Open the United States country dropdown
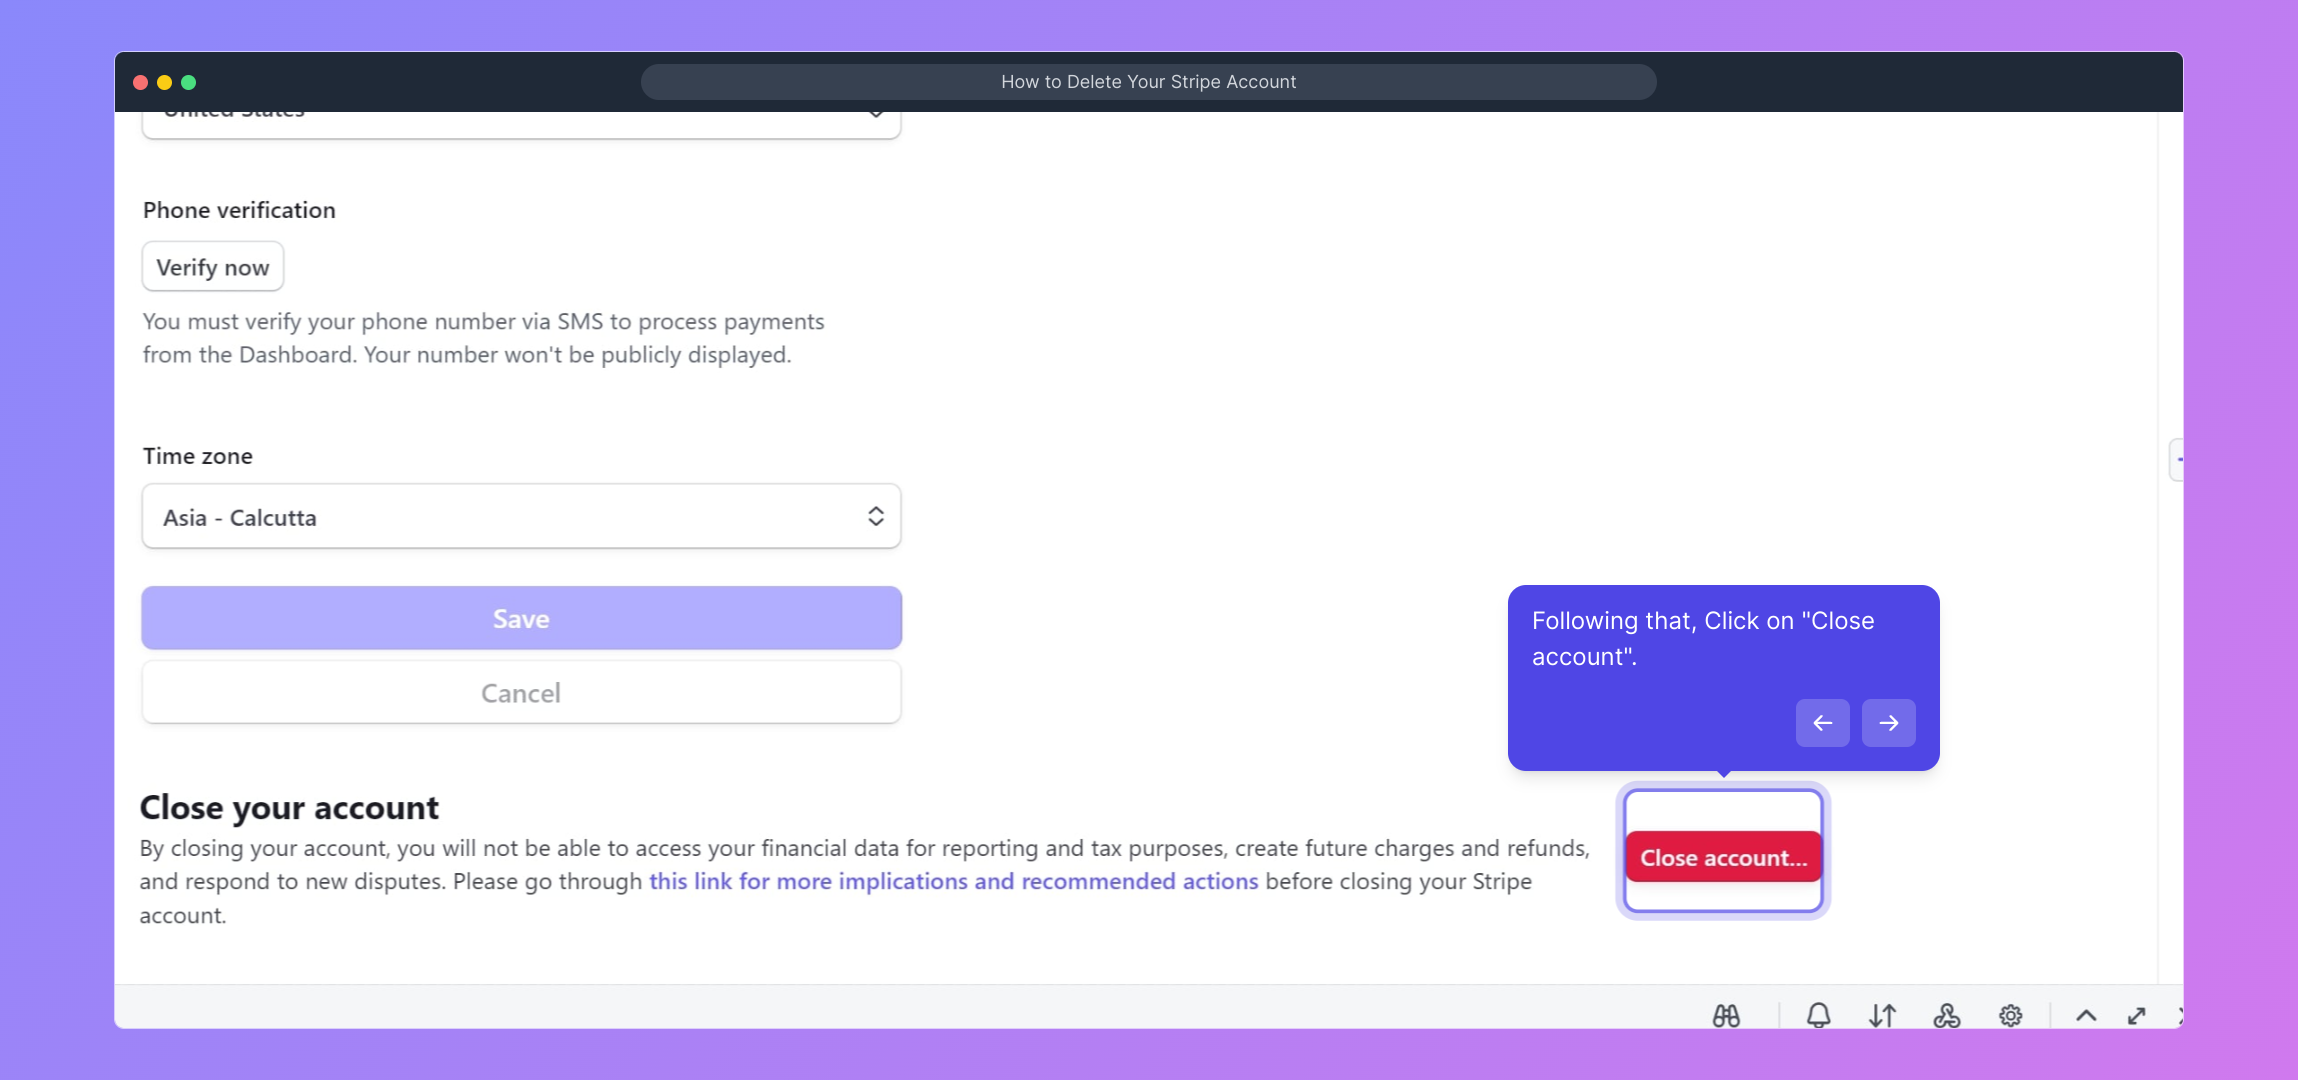 [x=521, y=122]
